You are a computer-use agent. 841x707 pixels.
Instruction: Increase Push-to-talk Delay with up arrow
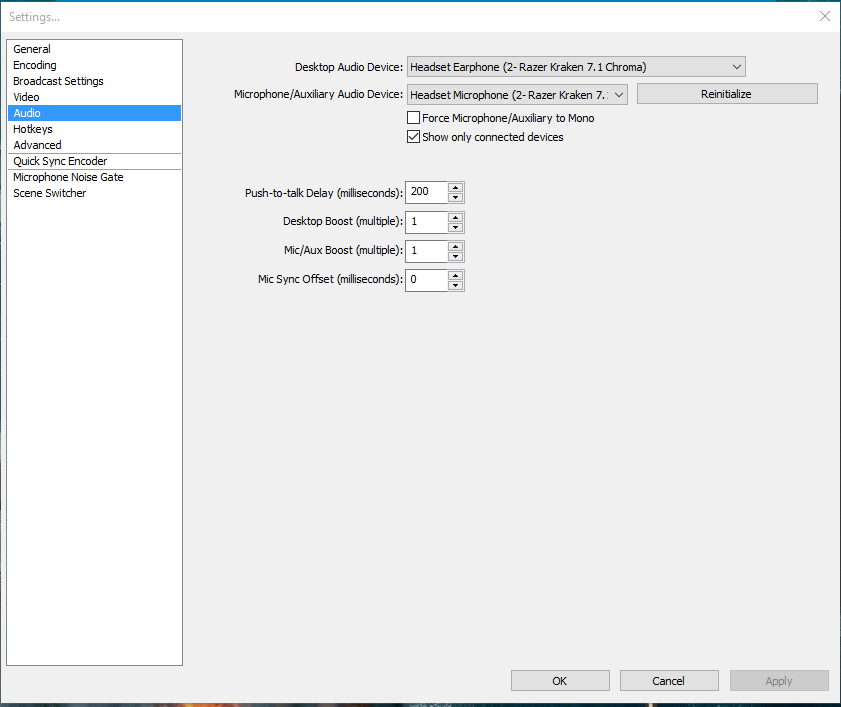[x=456, y=187]
